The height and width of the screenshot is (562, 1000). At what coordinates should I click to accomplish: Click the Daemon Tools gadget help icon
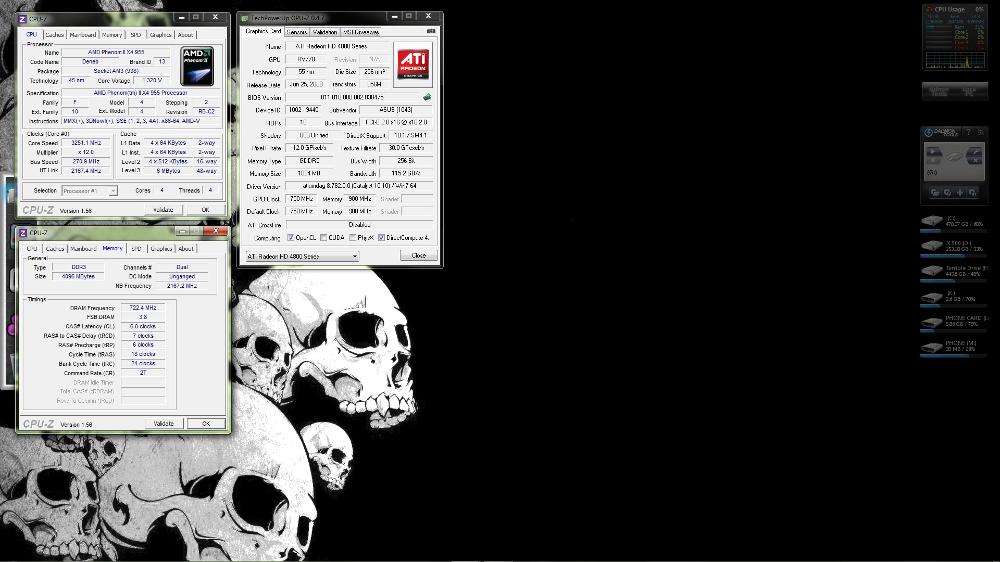(969, 132)
